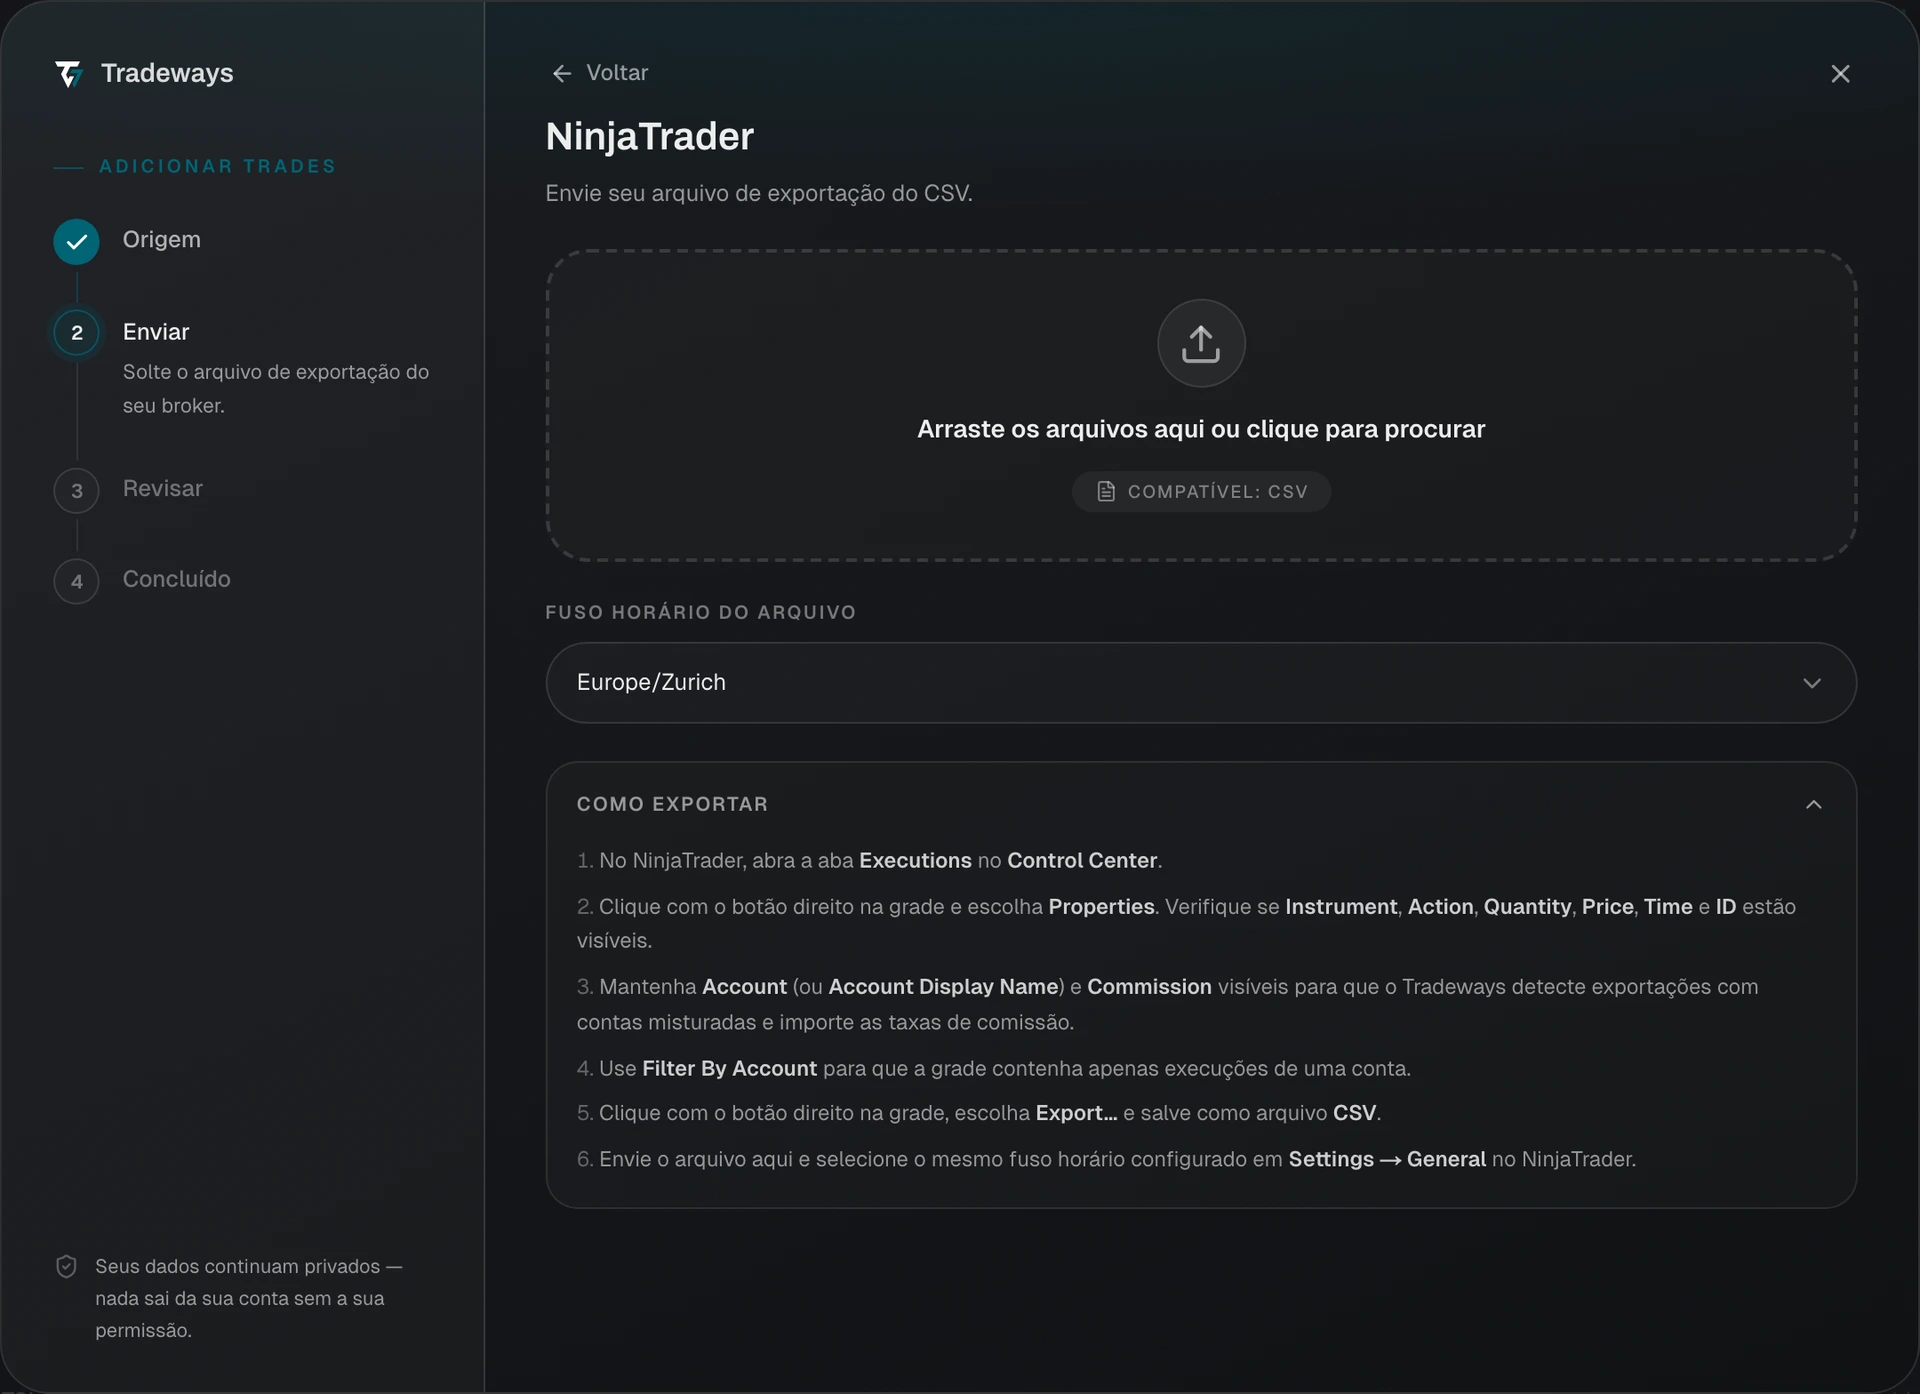Image resolution: width=1920 pixels, height=1394 pixels.
Task: Select the Revisar step label
Action: 163,489
